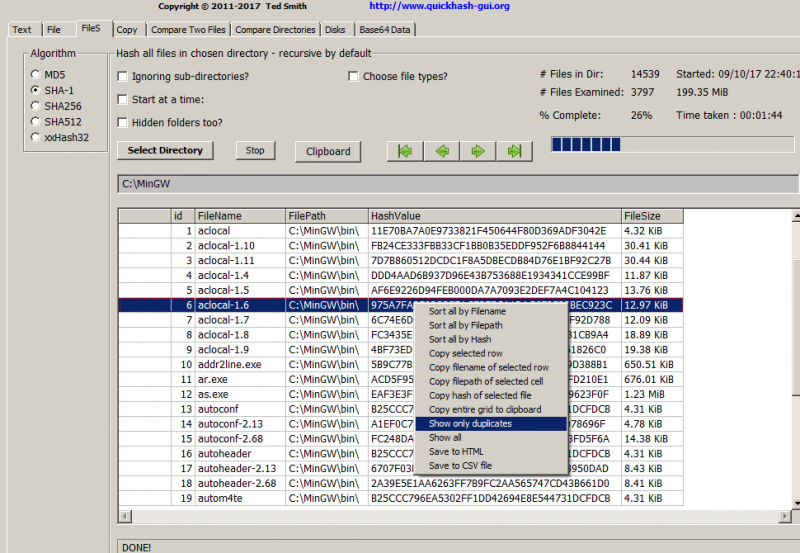Check the Start at a time box
Screen dimensions: 800x553
point(123,100)
